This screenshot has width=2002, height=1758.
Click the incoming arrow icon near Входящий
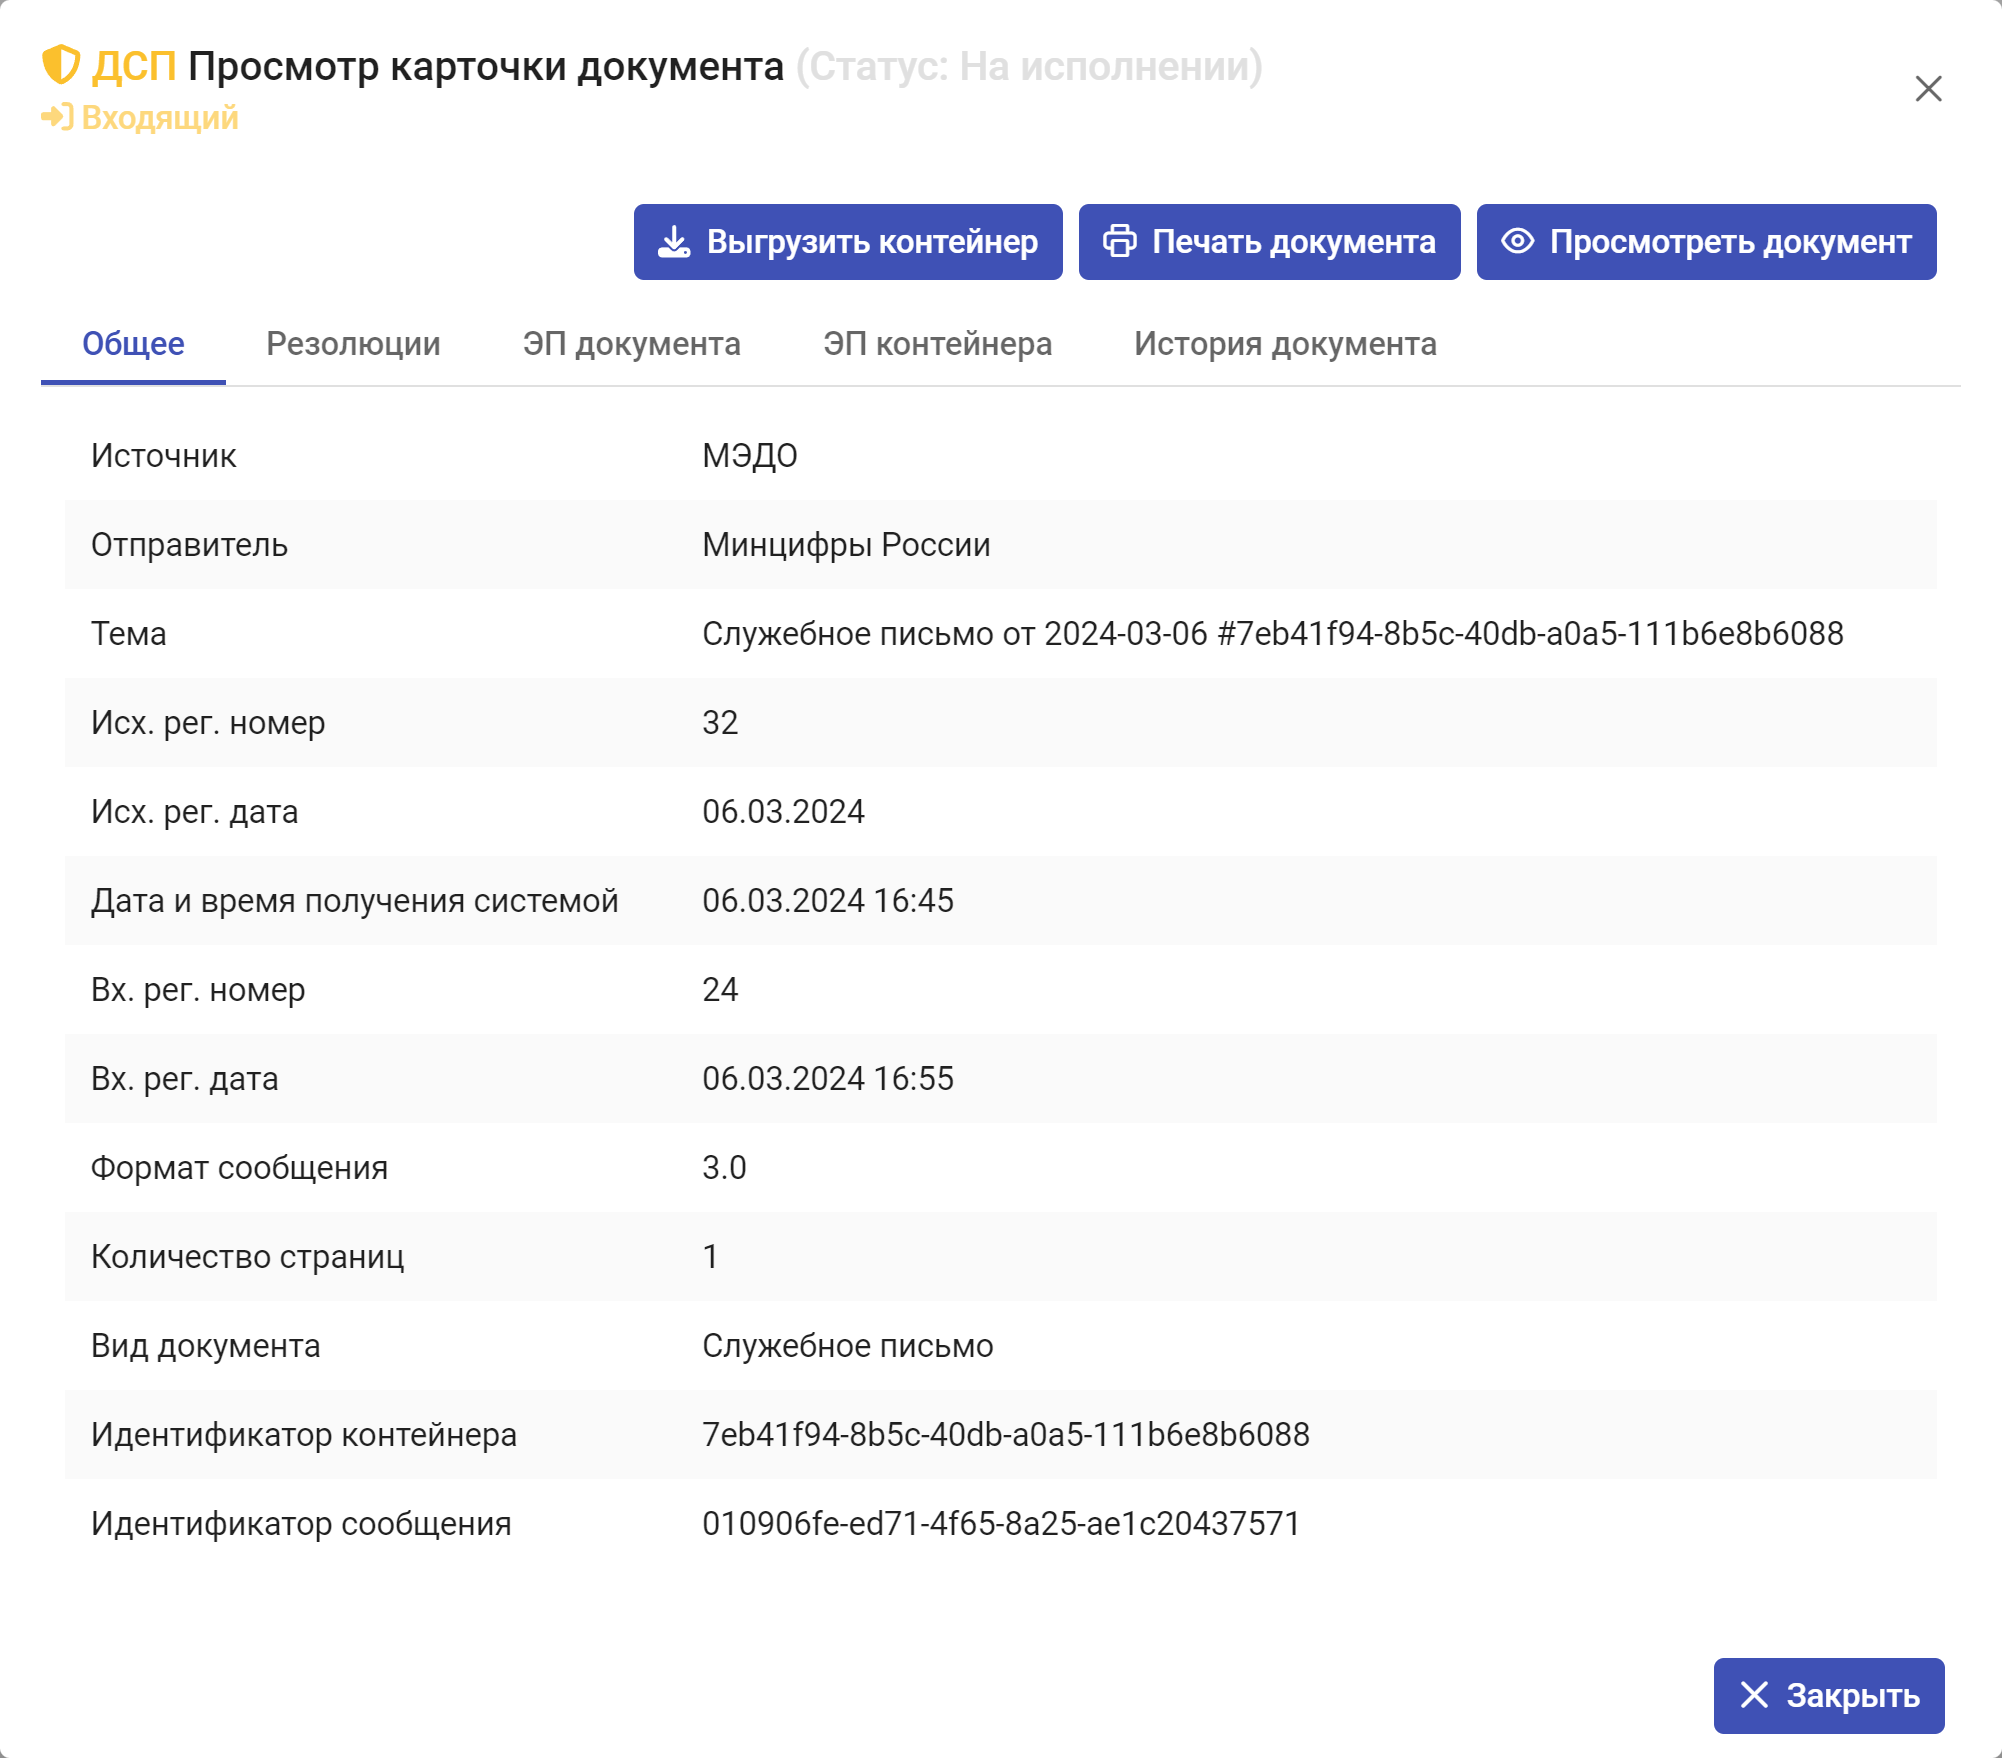(x=57, y=118)
